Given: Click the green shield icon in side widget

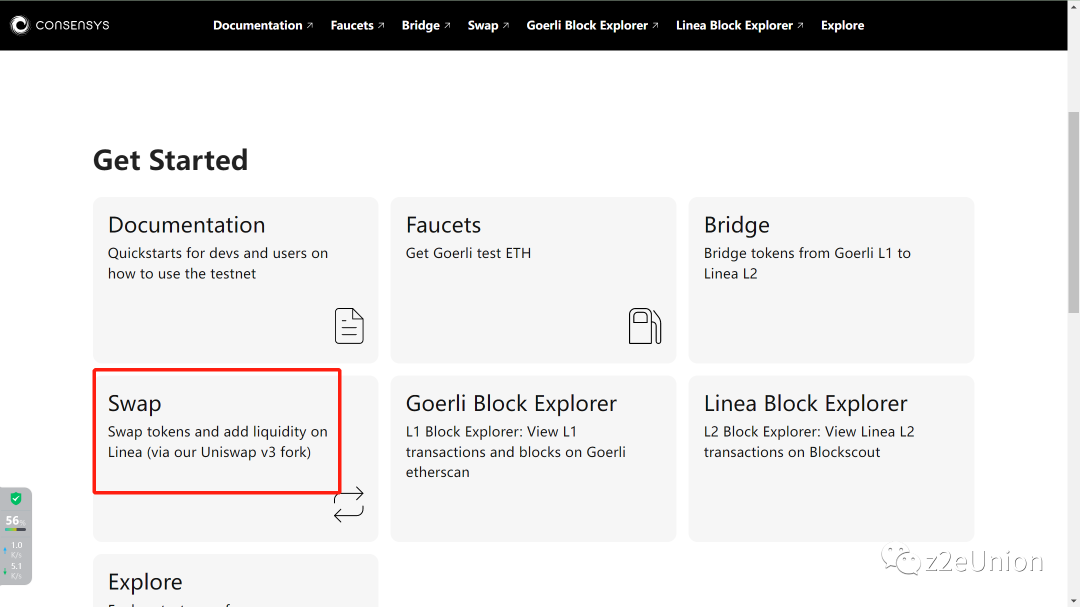Looking at the screenshot, I should [16, 499].
